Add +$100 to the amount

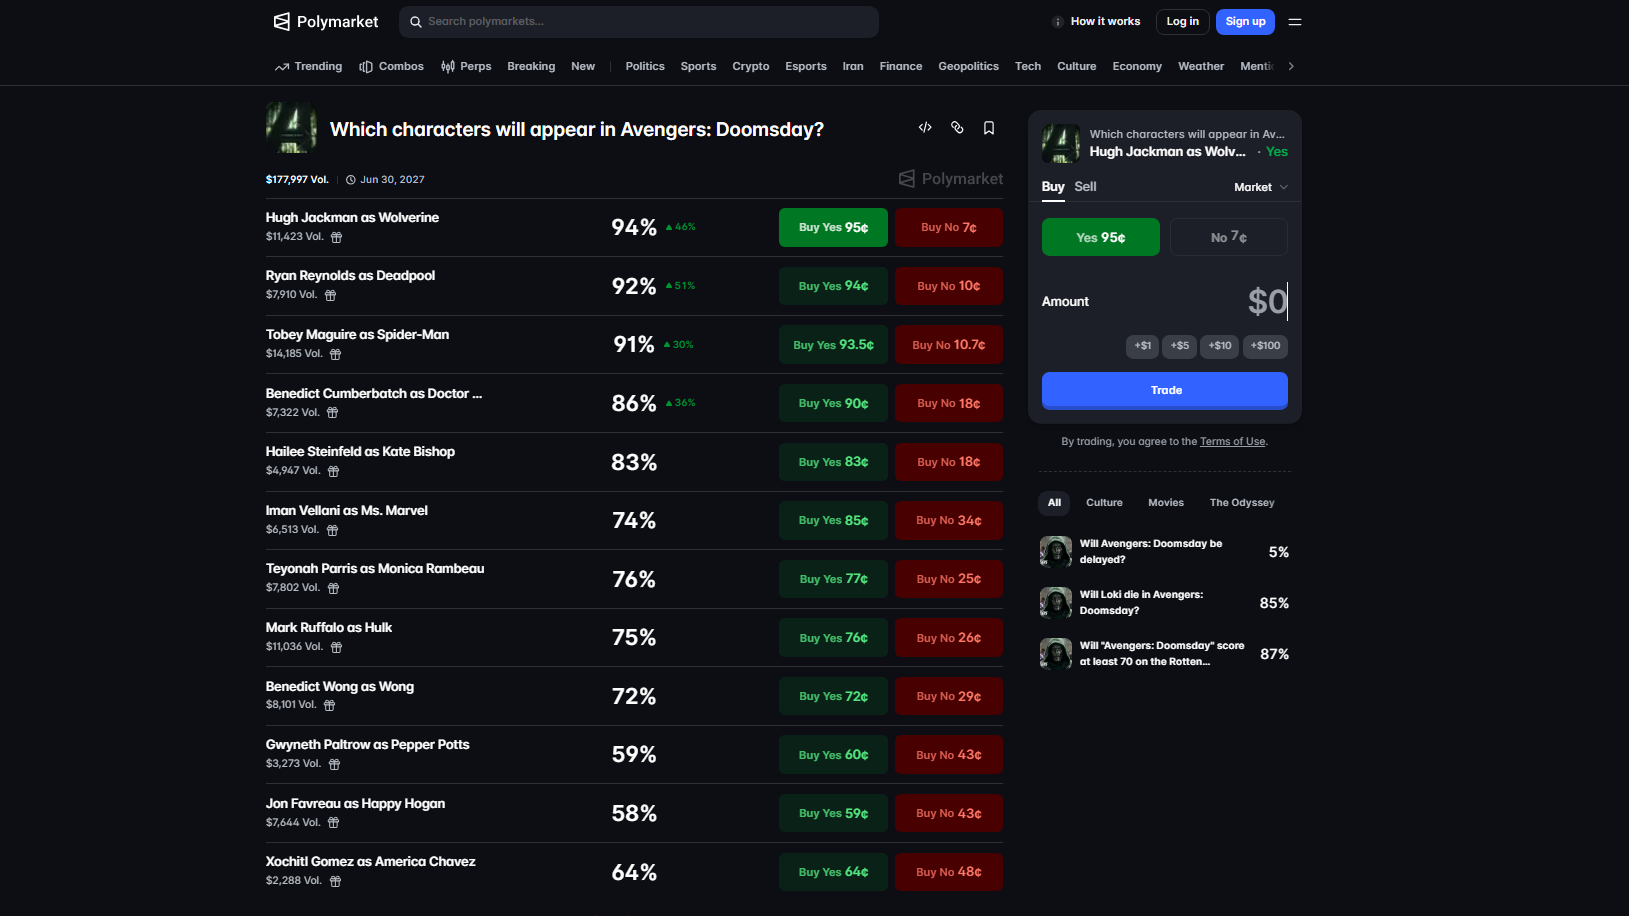[x=1265, y=346]
